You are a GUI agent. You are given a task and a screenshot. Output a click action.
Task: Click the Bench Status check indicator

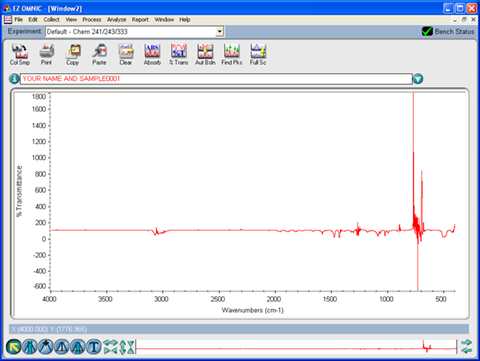pos(427,31)
